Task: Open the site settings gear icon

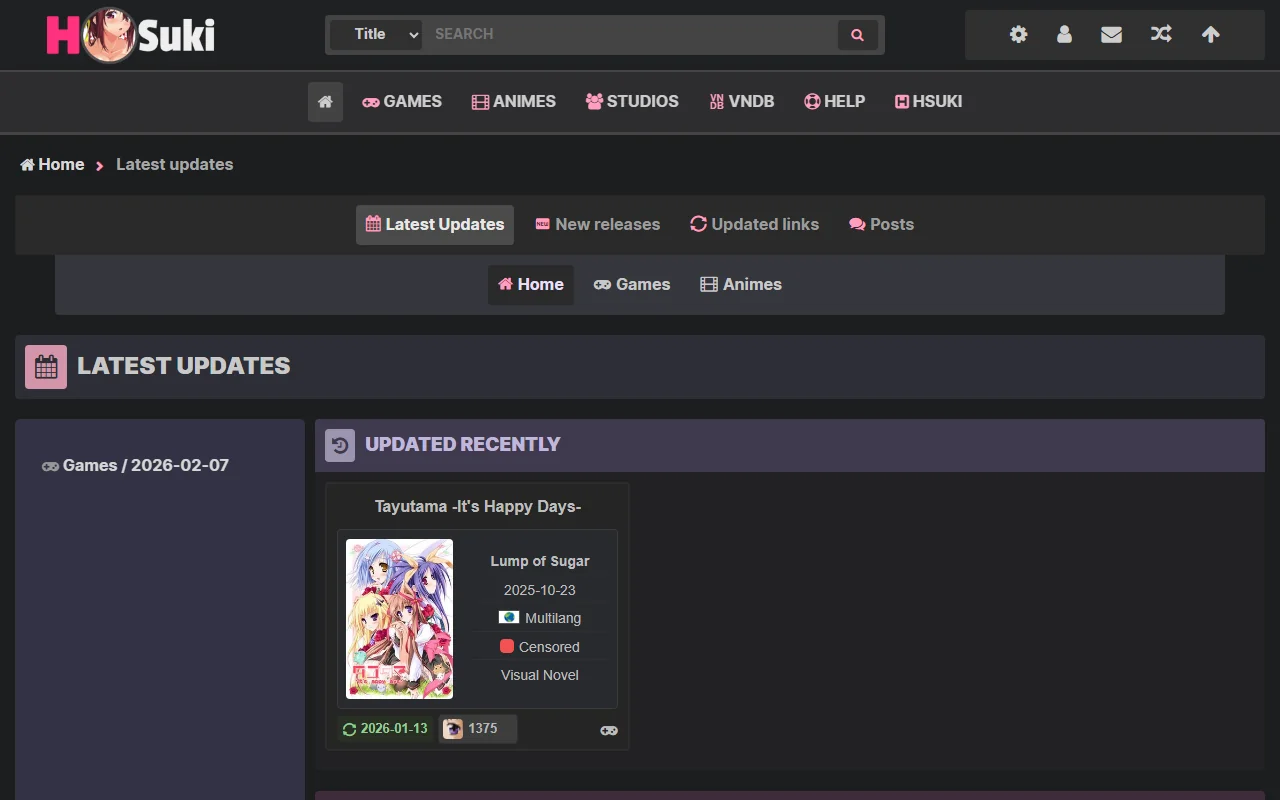Action: [x=1018, y=34]
